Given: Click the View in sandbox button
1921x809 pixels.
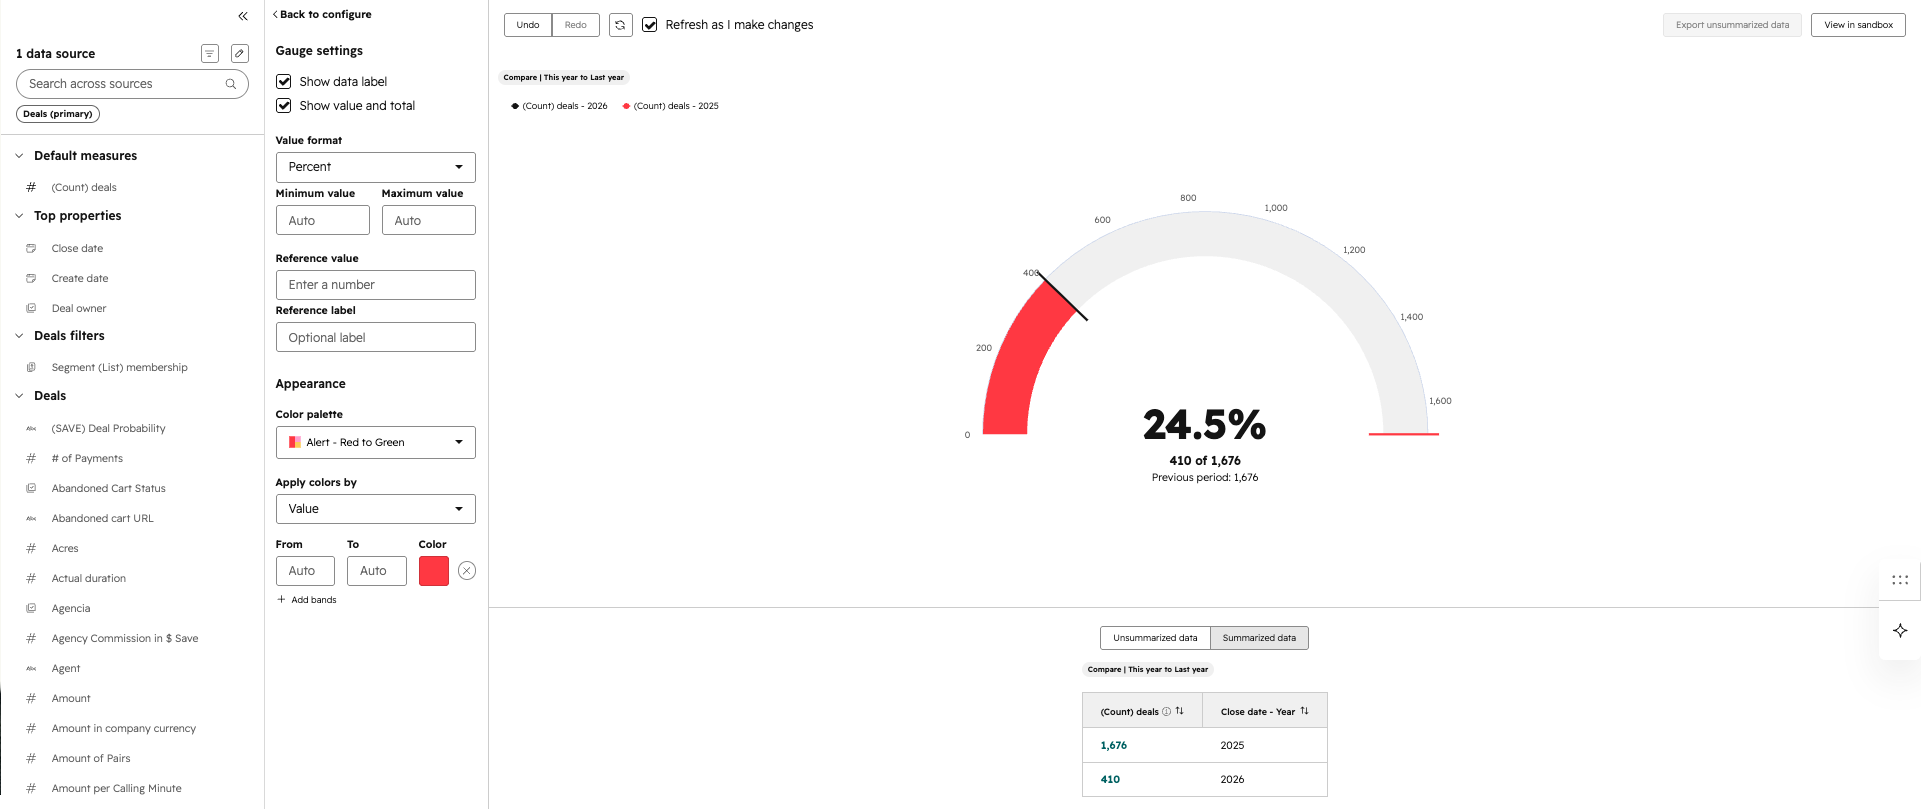Looking at the screenshot, I should (1858, 25).
